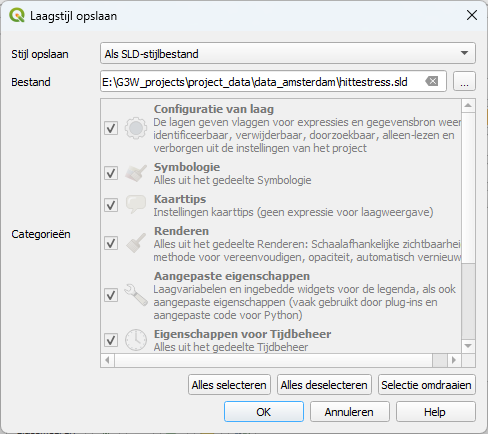Click the wrench icon for Aangepaste eigenschappen
488x434 pixels.
pos(136,295)
